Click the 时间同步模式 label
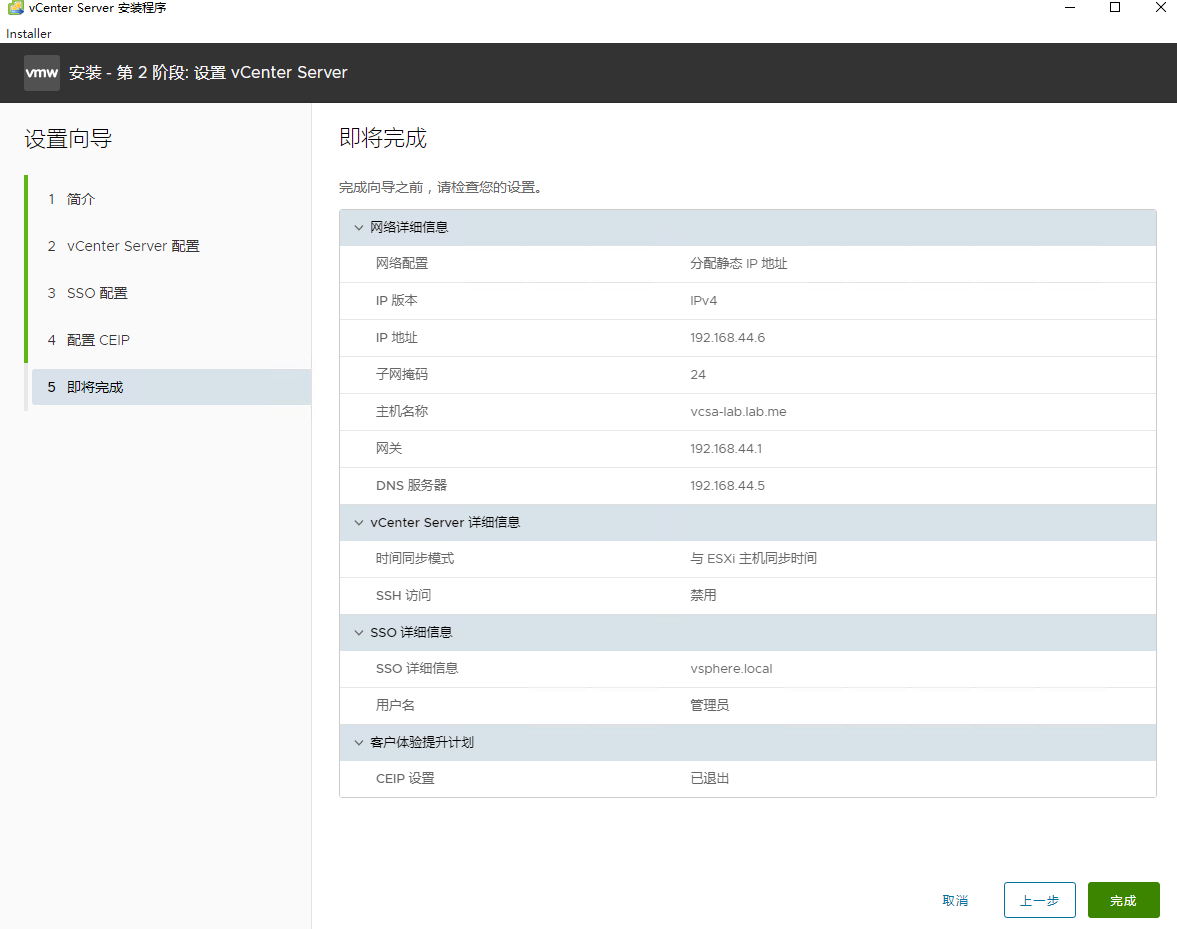 tap(415, 558)
